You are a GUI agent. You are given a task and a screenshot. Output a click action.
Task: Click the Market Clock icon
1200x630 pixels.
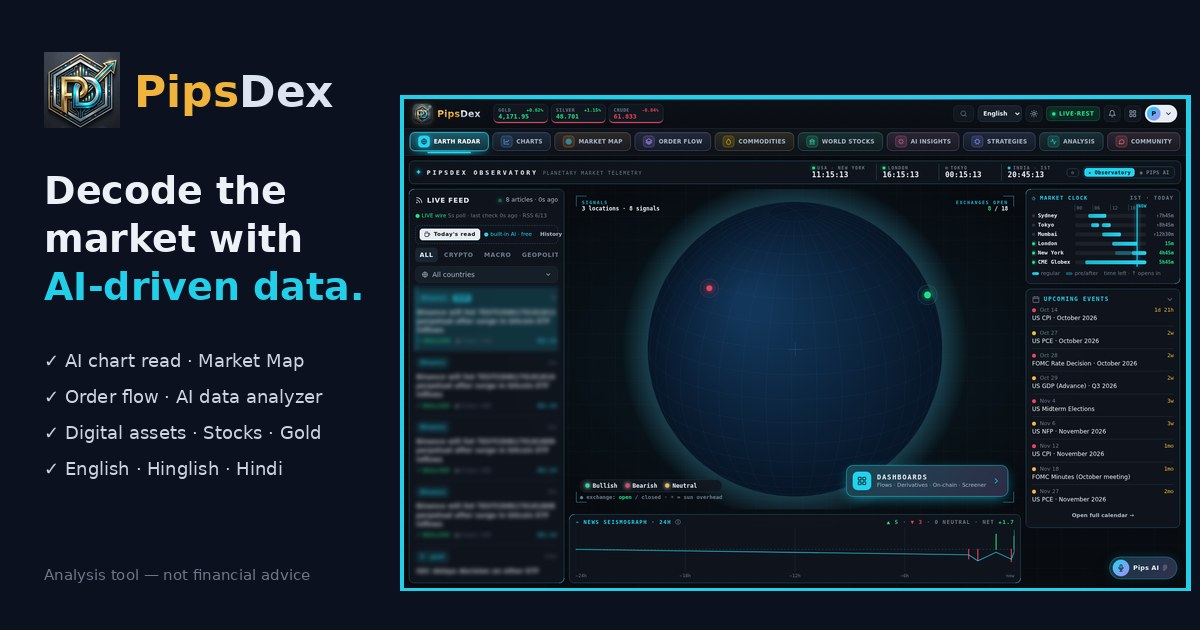pyautogui.click(x=1035, y=198)
